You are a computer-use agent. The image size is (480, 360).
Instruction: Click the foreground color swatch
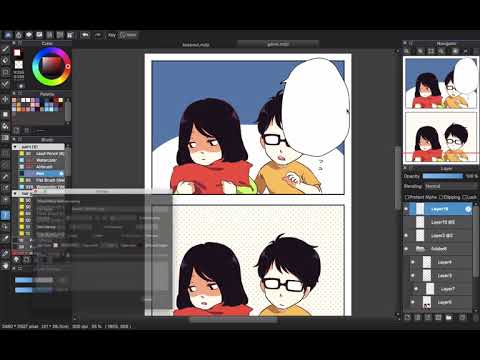17,53
